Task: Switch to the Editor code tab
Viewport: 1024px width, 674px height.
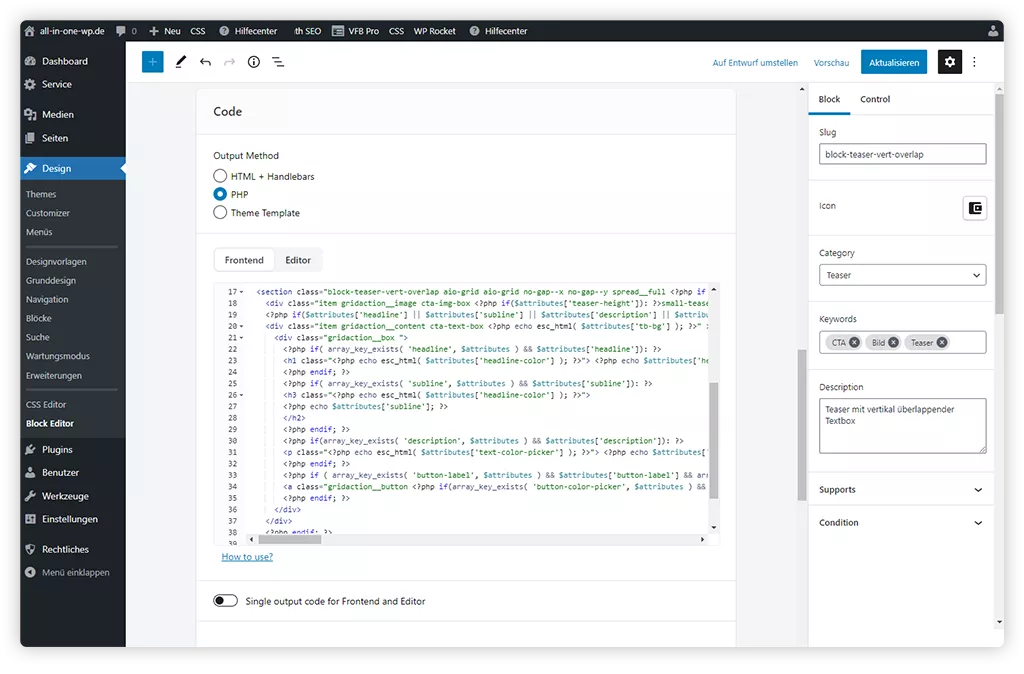Action: 298,259
